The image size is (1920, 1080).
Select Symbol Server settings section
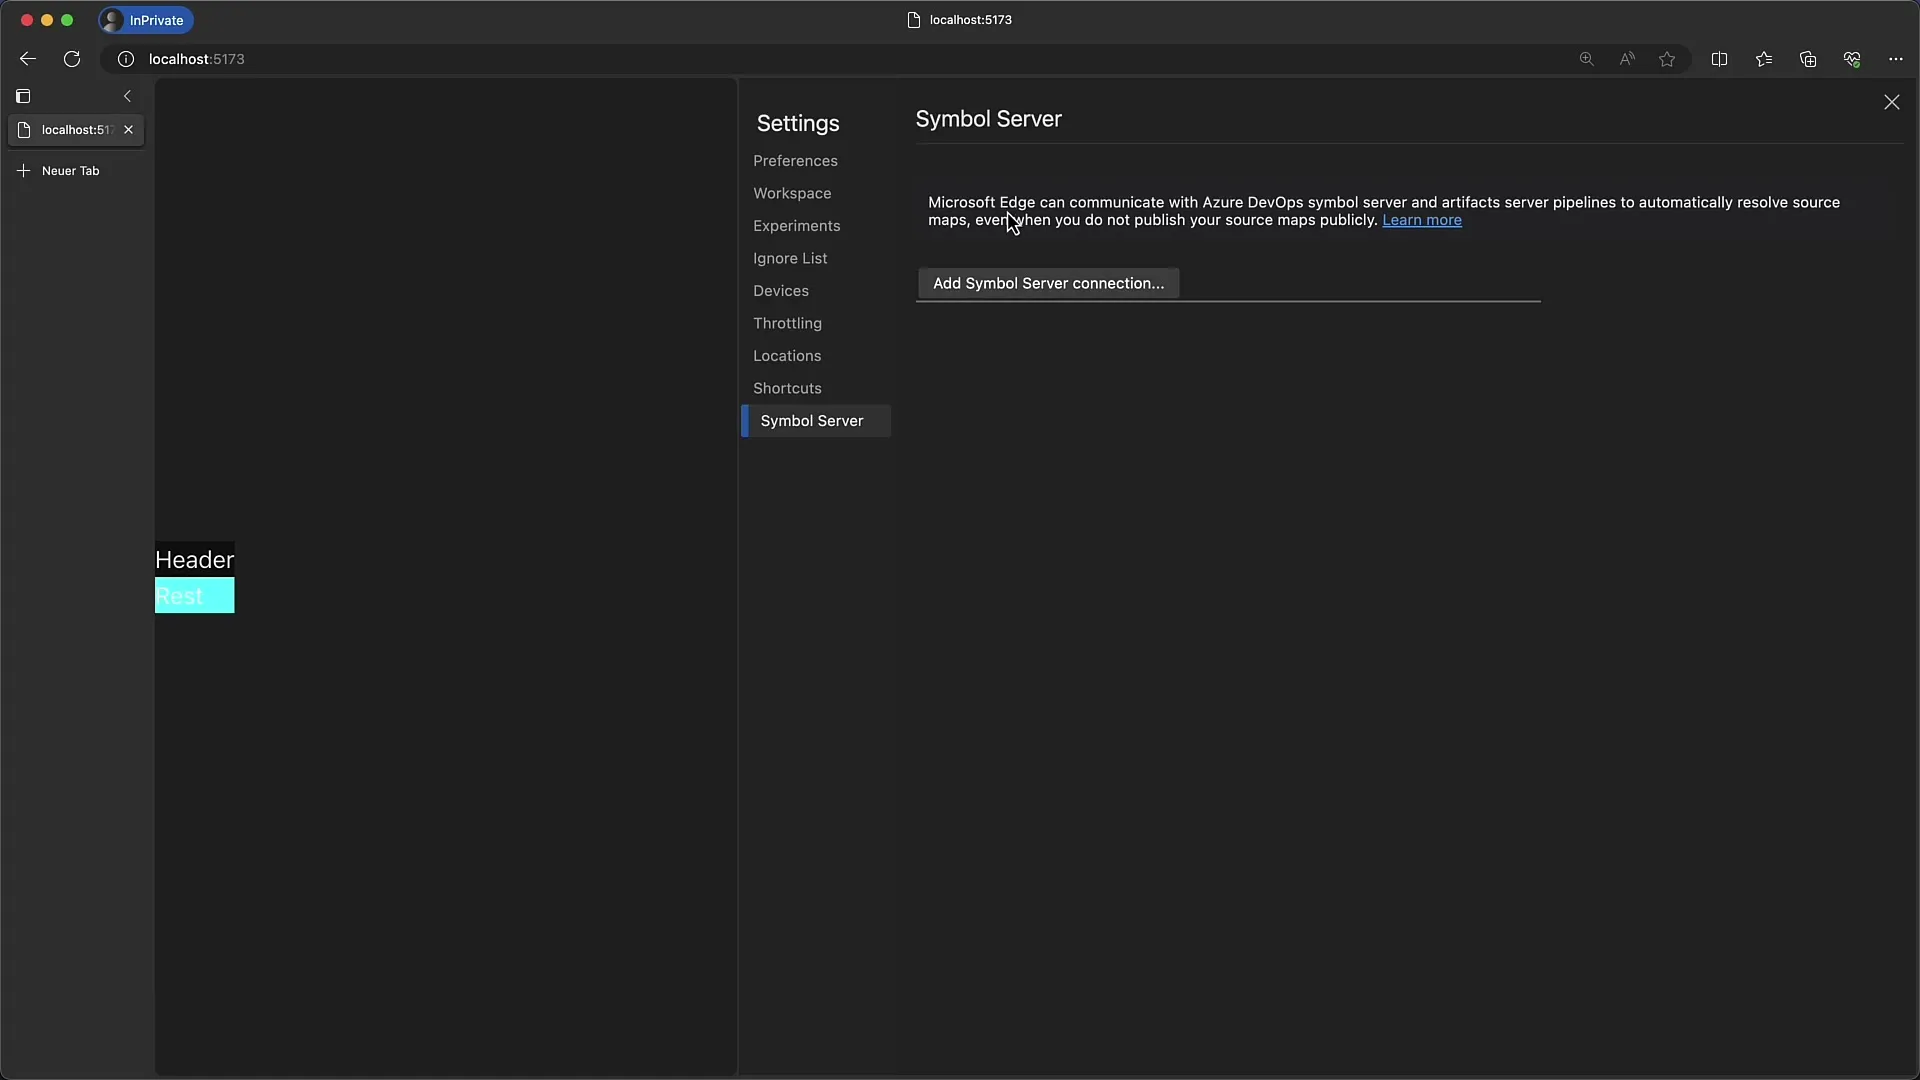tap(816, 421)
